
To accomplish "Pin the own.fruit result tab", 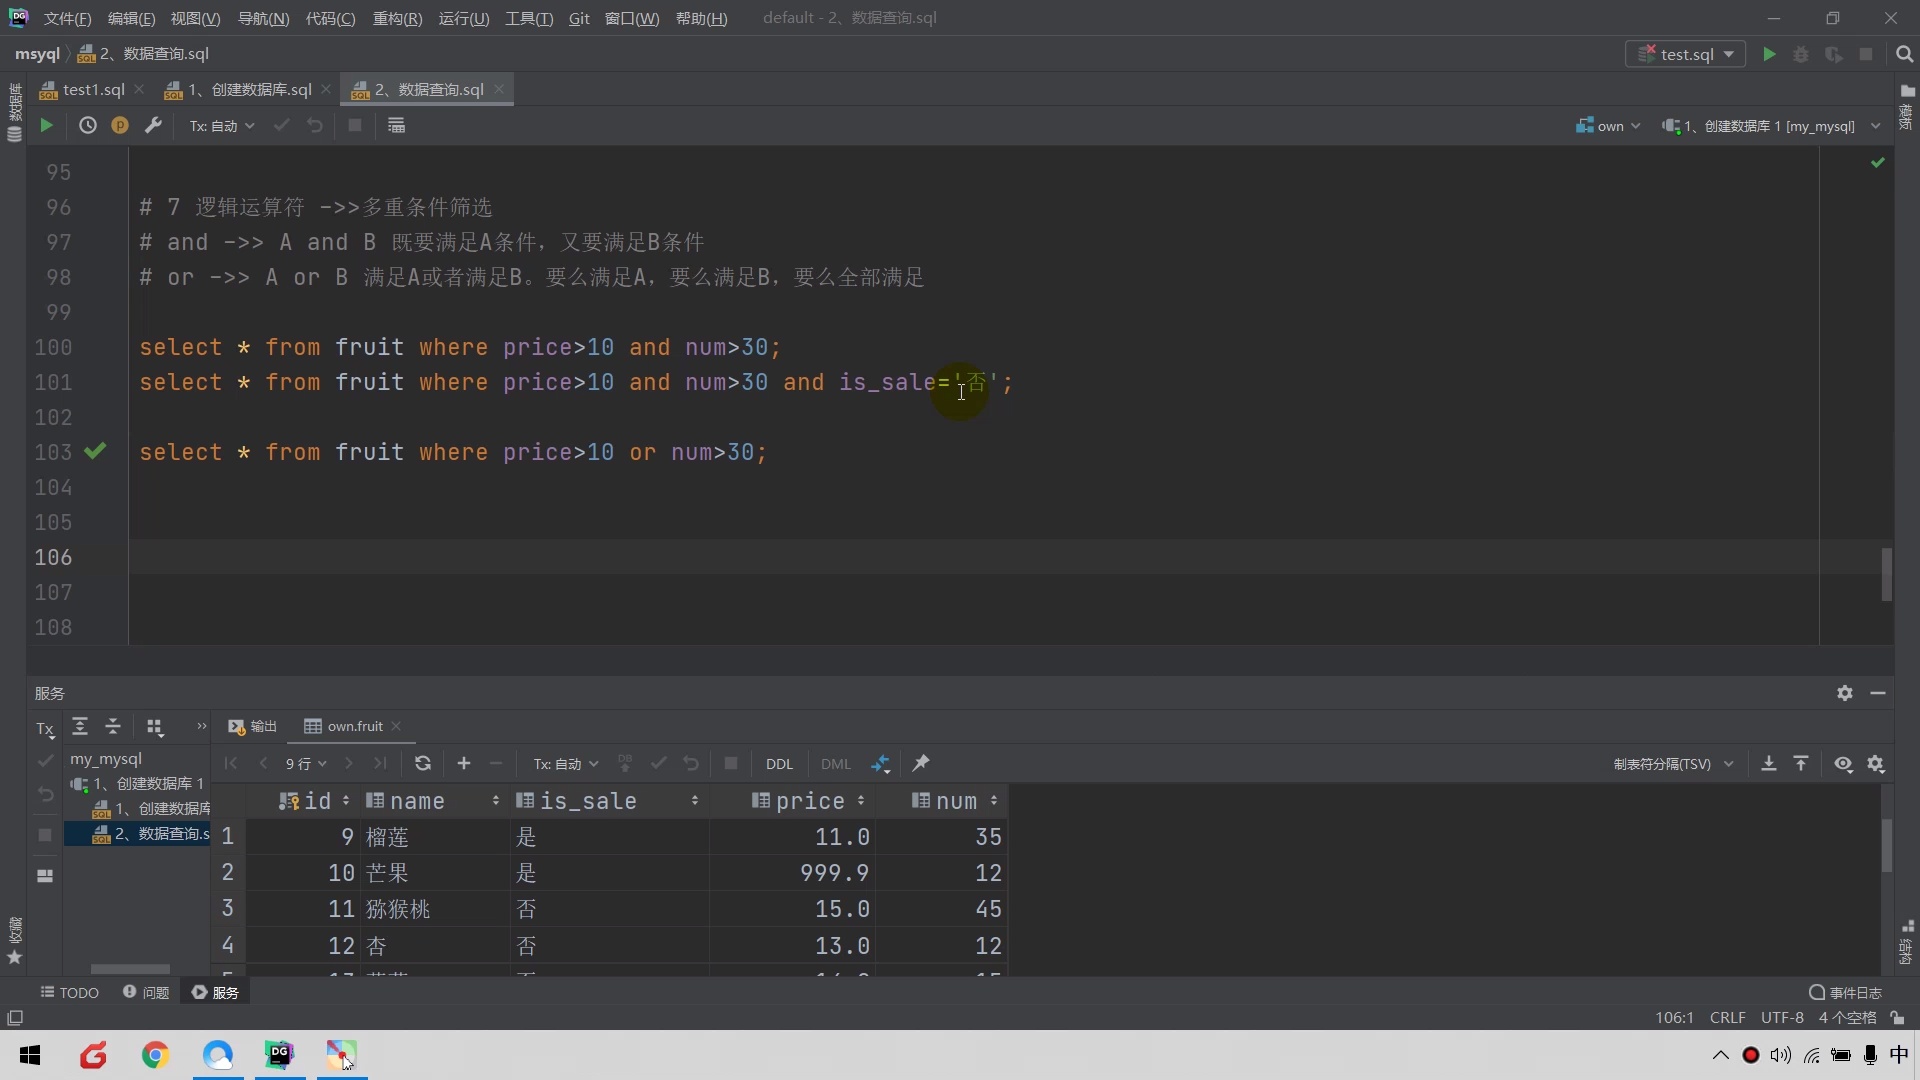I will [x=921, y=763].
